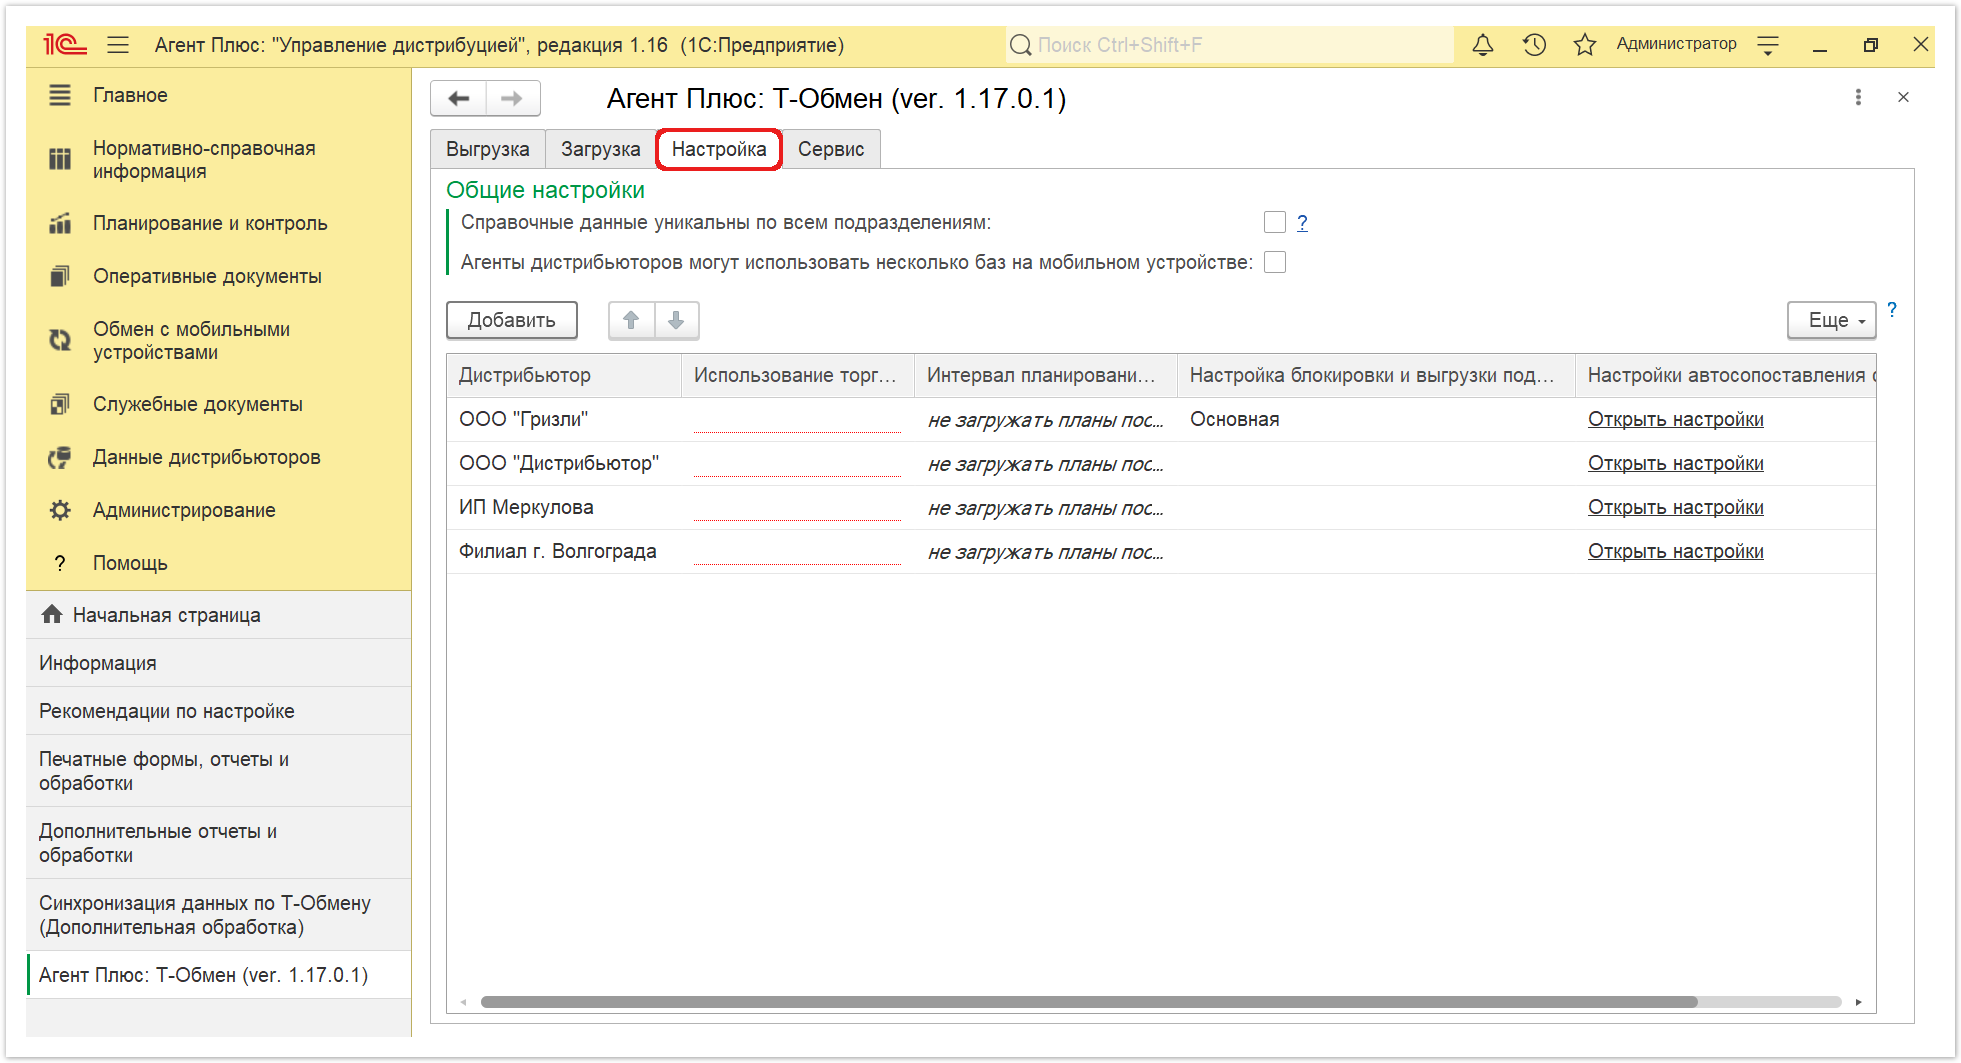Open Главное section
Viewport: 1961px width, 1063px height.
[130, 95]
